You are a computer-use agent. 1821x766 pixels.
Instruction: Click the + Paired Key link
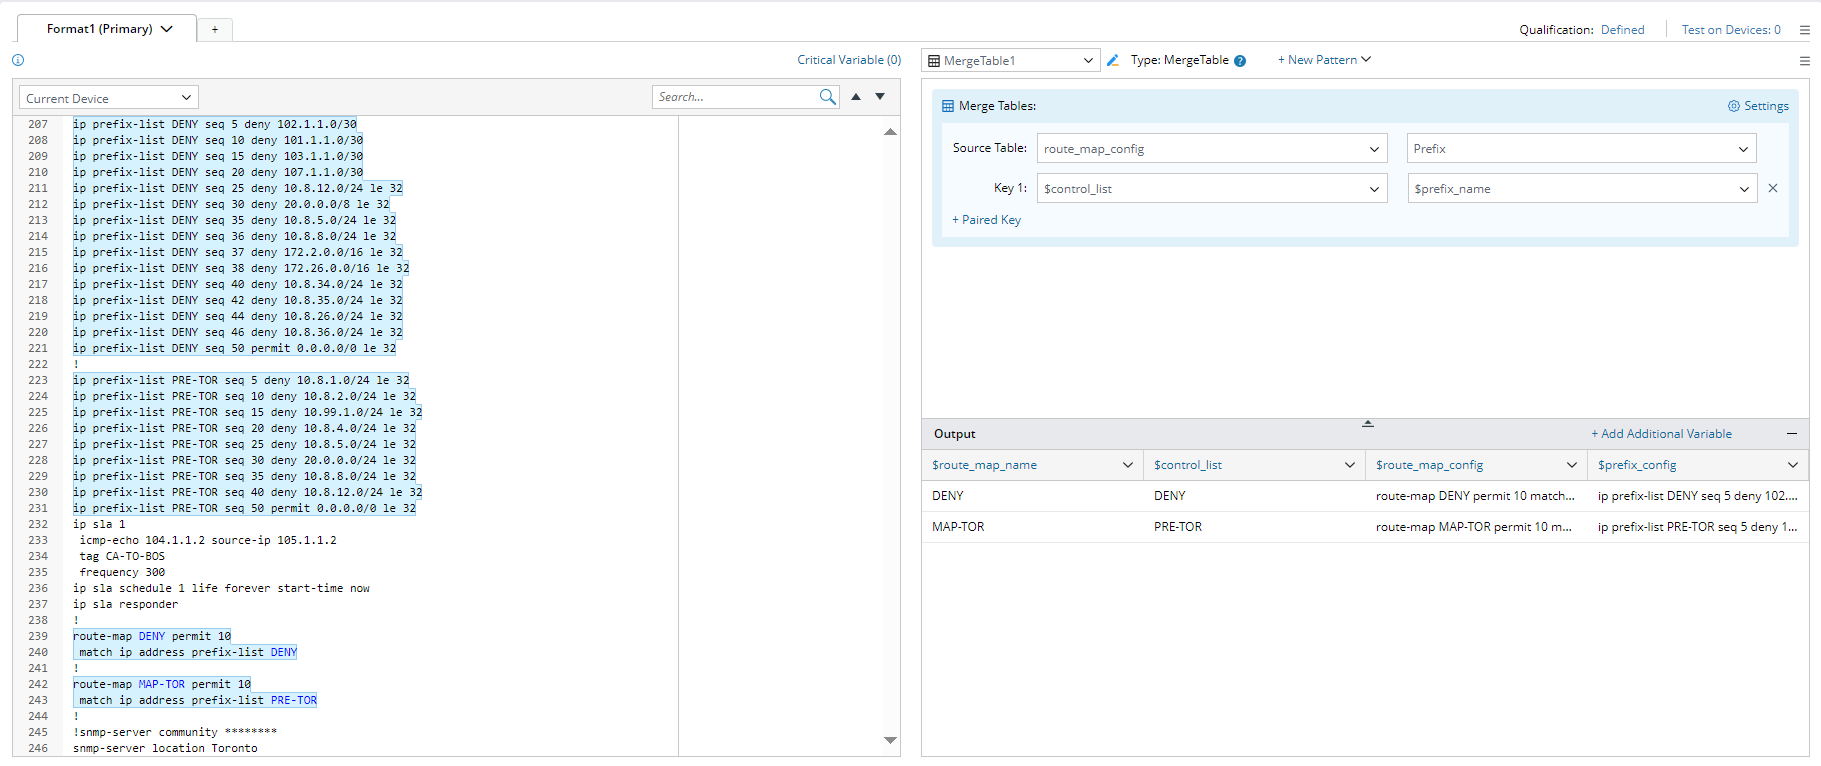[986, 220]
